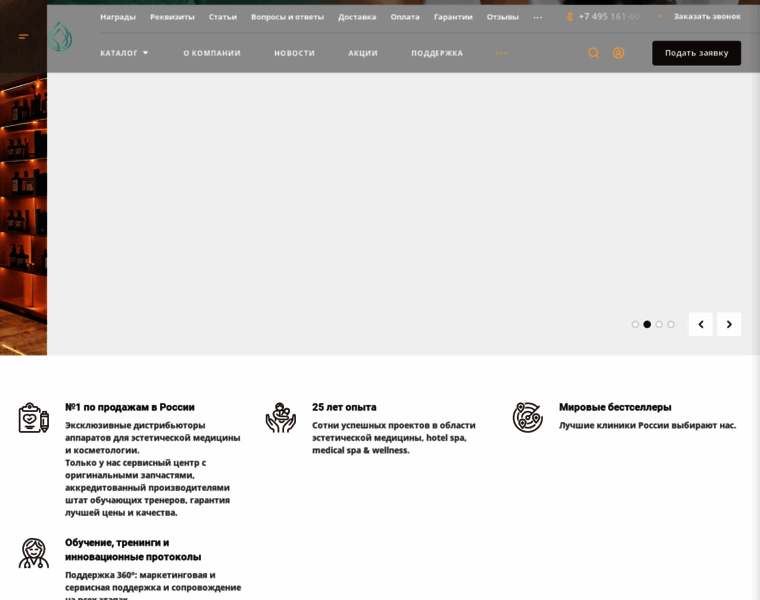760x600 pixels.
Task: Click heading №1 по продажам в России
Action: coord(130,407)
